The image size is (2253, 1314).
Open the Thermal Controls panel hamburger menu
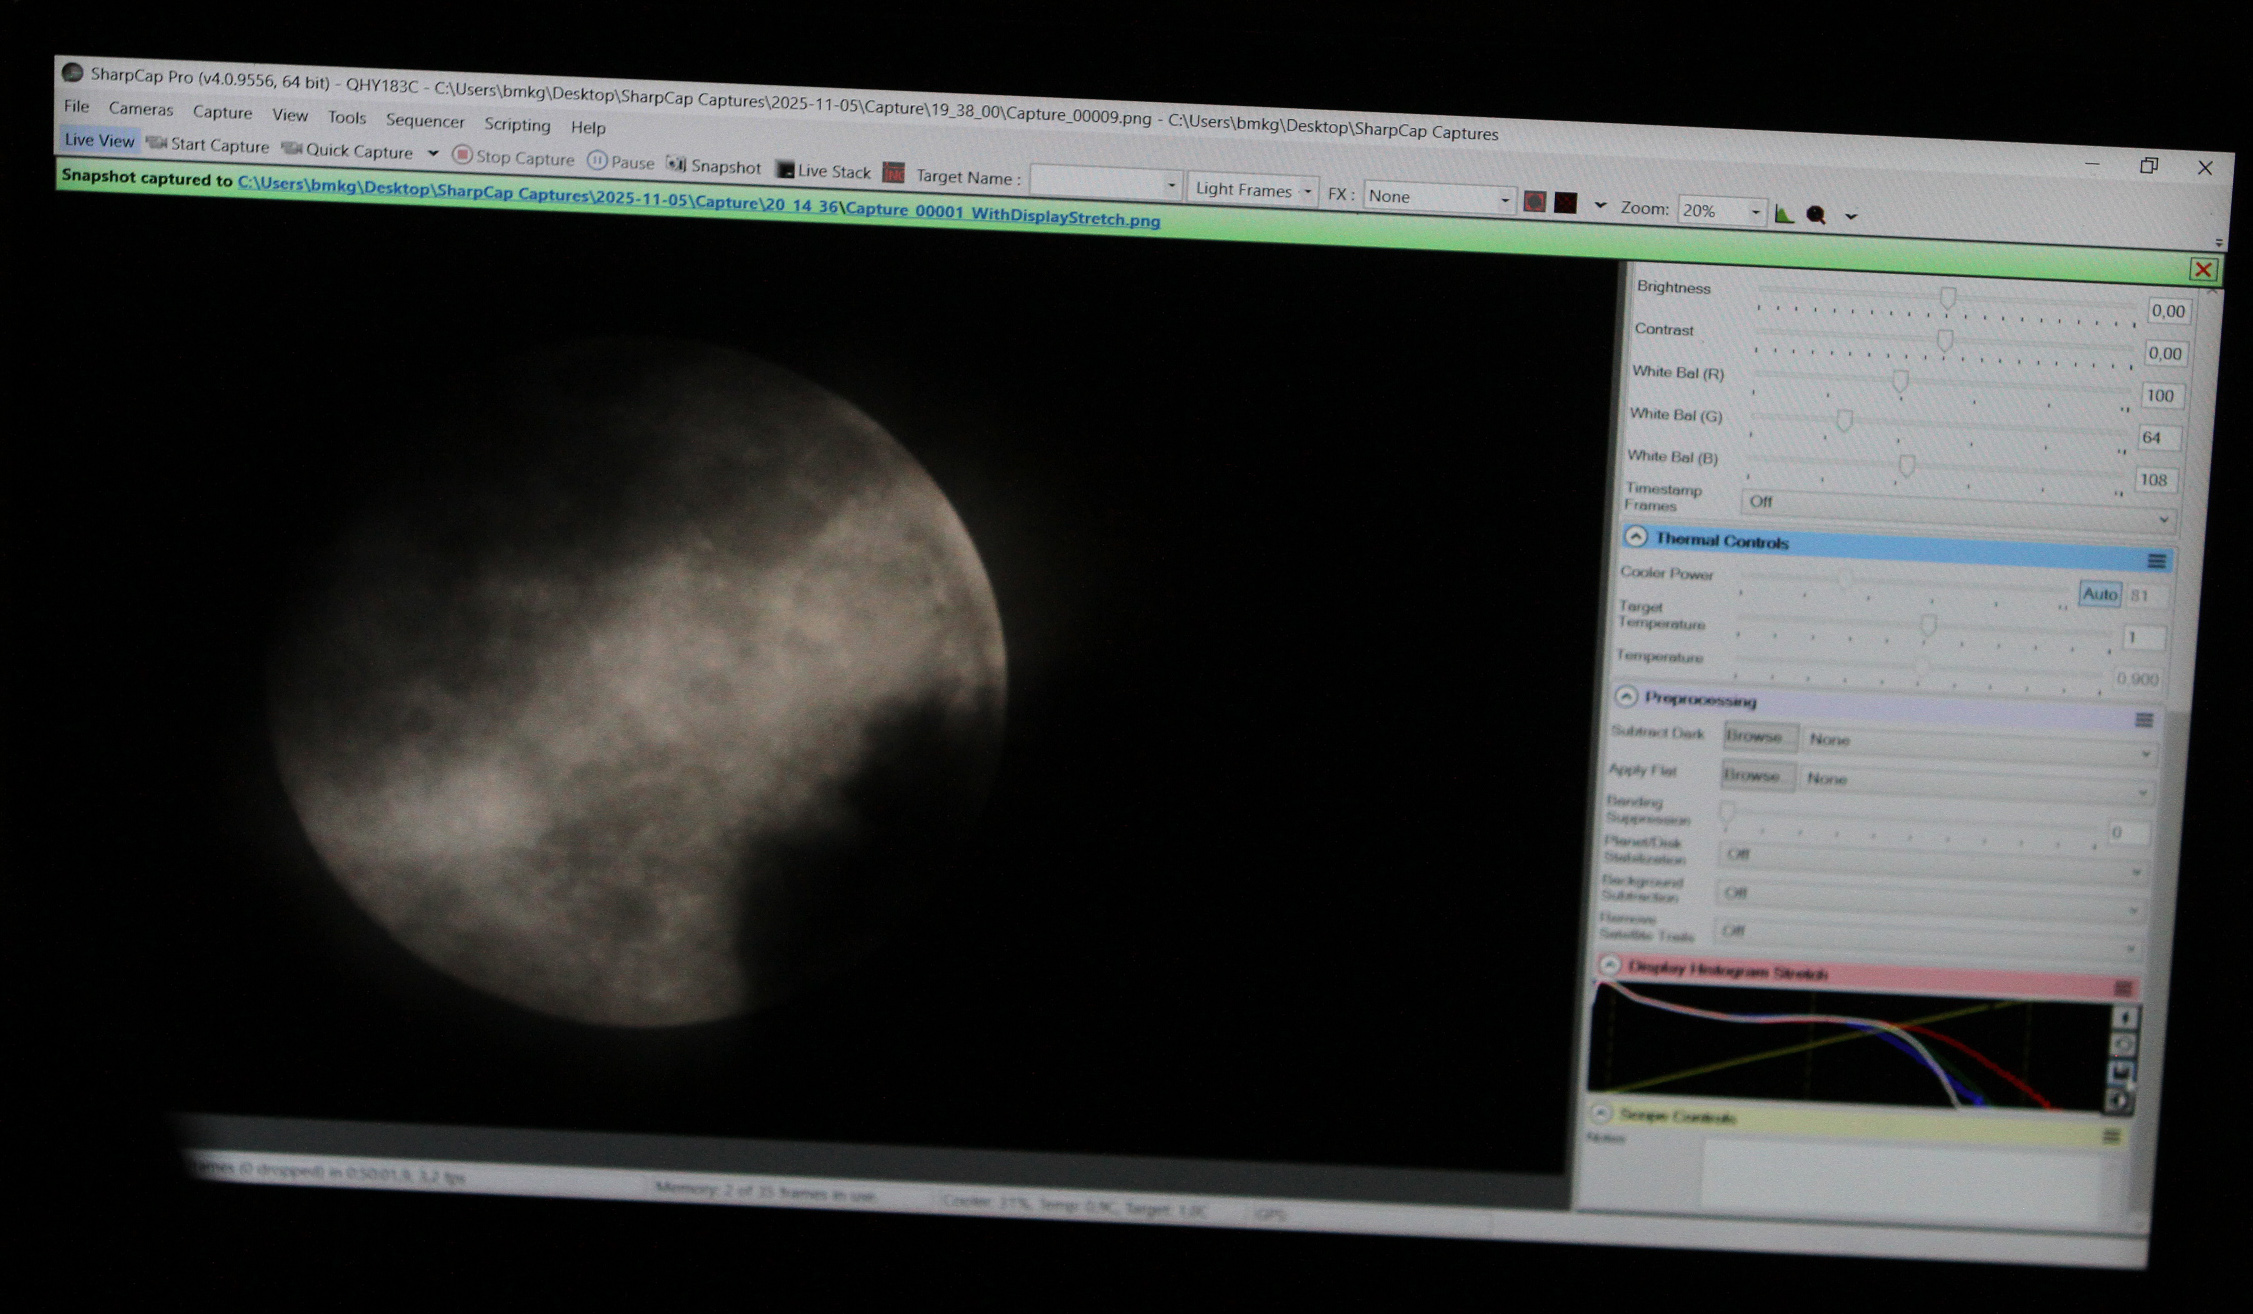pyautogui.click(x=2155, y=561)
